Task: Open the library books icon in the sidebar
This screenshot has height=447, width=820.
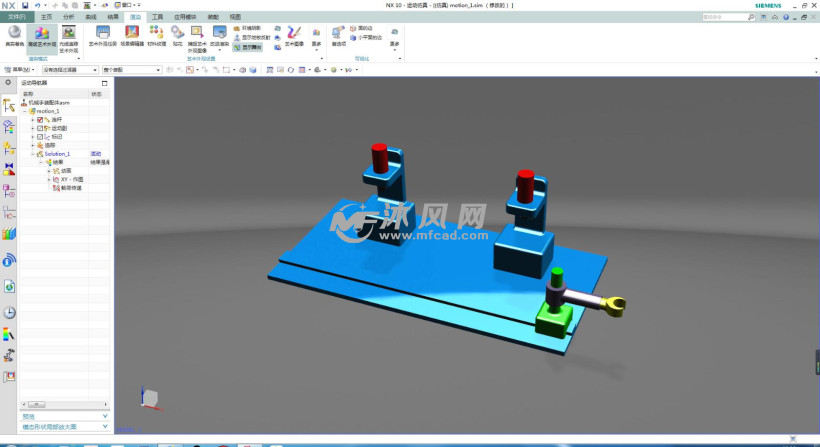Action: [x=10, y=233]
